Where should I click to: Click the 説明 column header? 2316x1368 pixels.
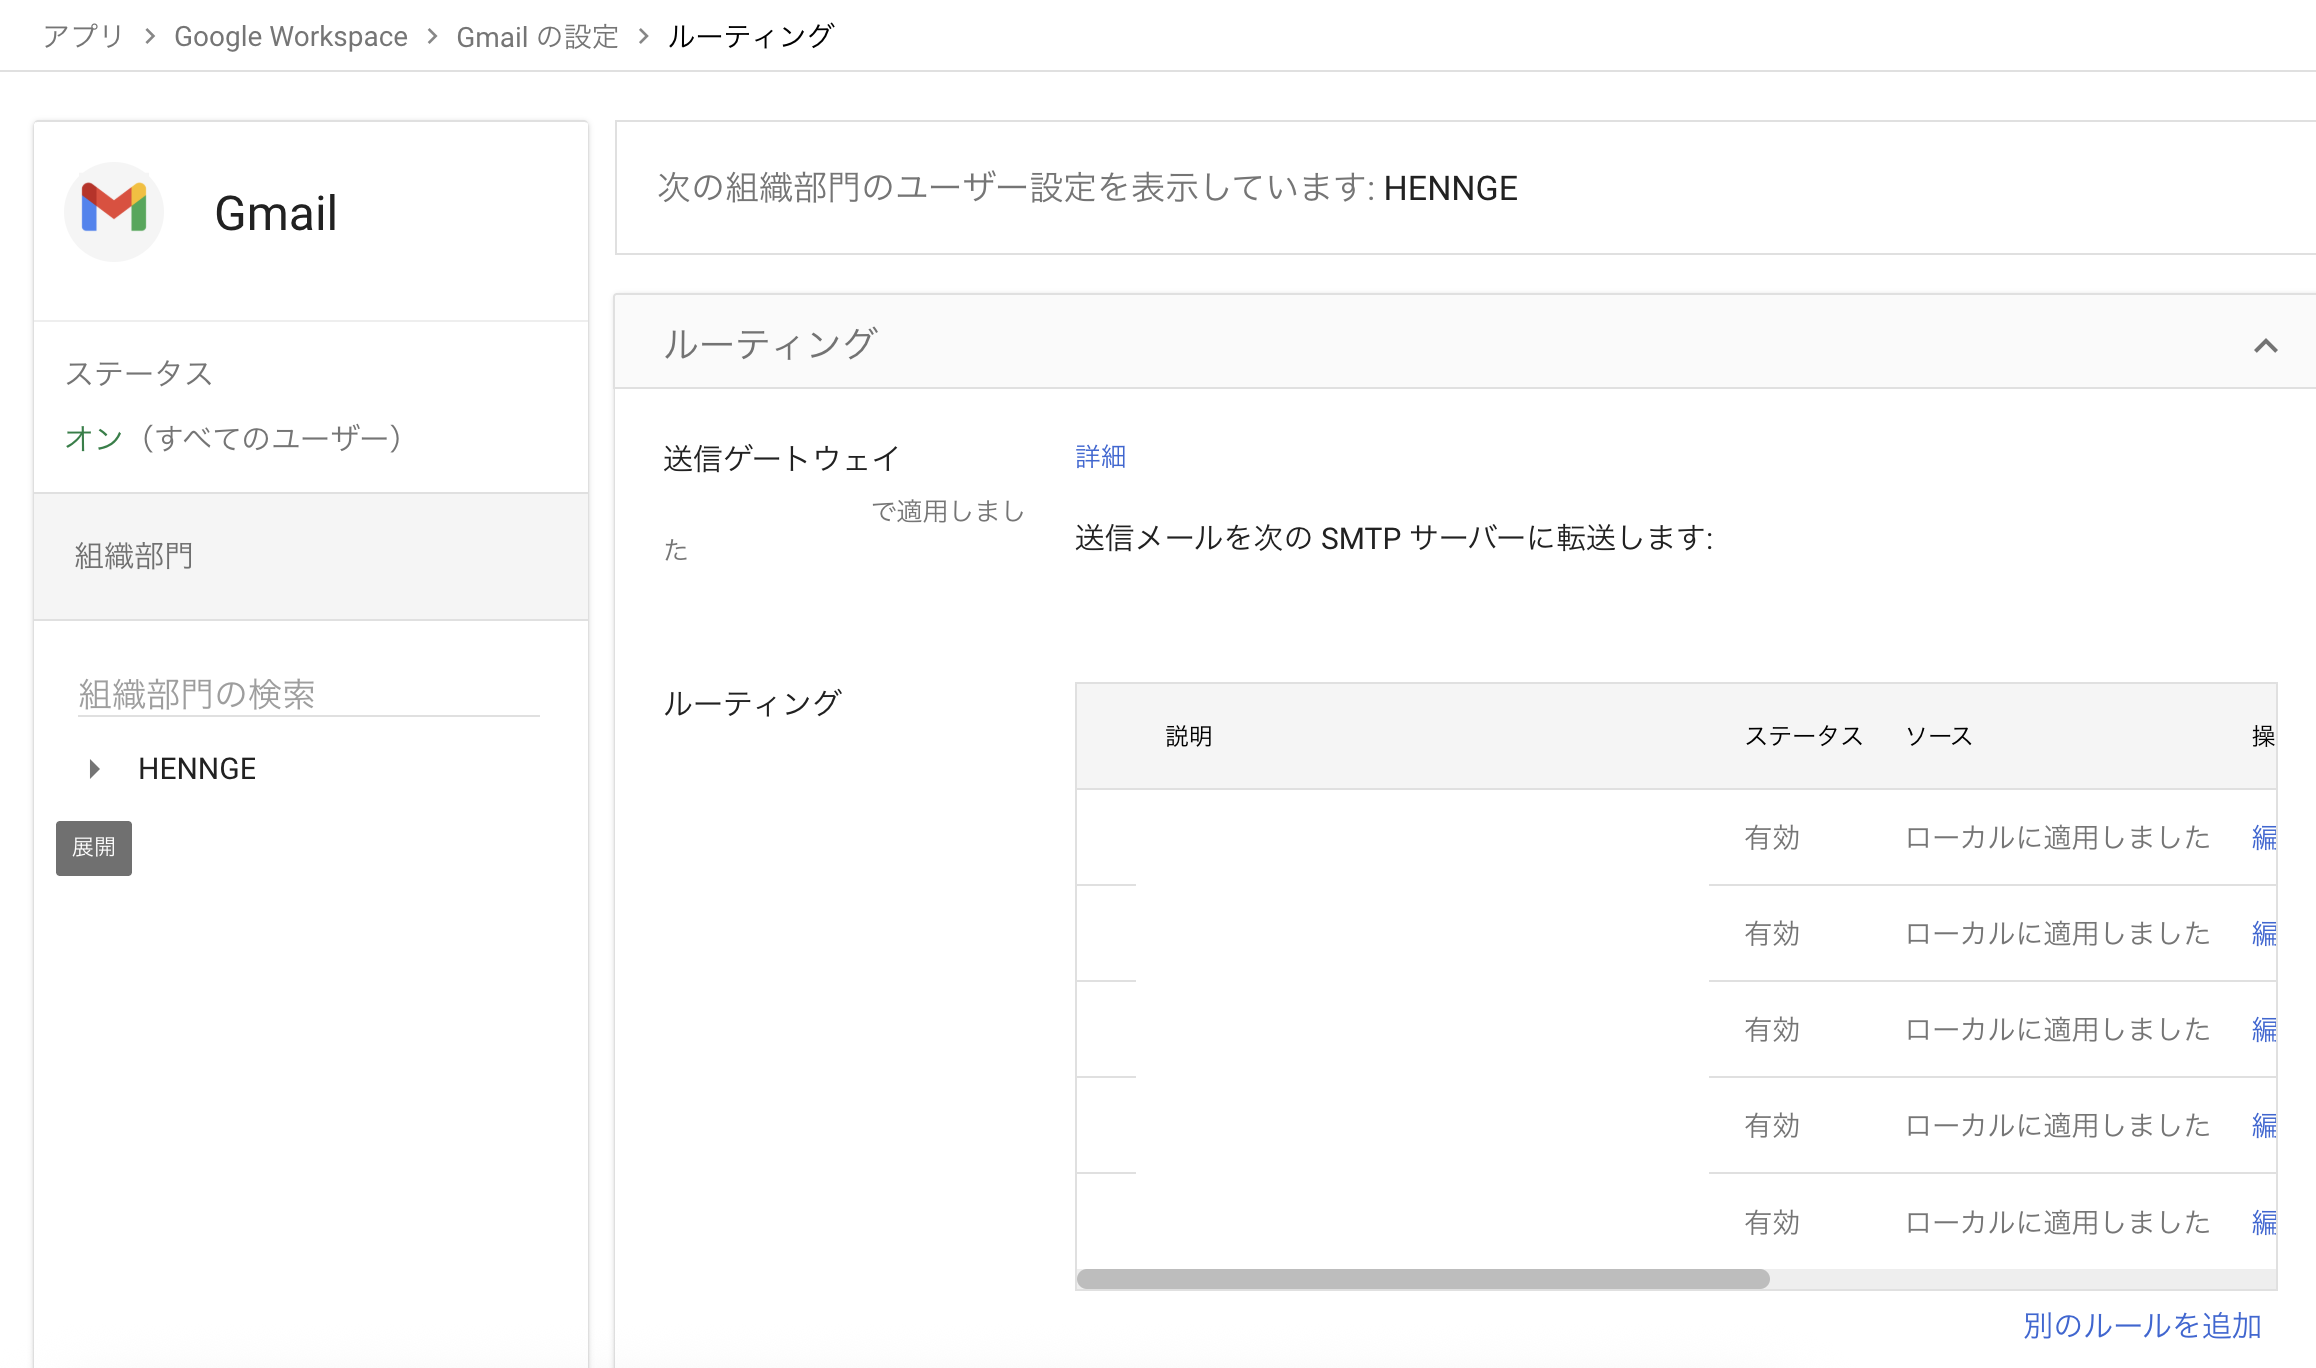[x=1189, y=736]
